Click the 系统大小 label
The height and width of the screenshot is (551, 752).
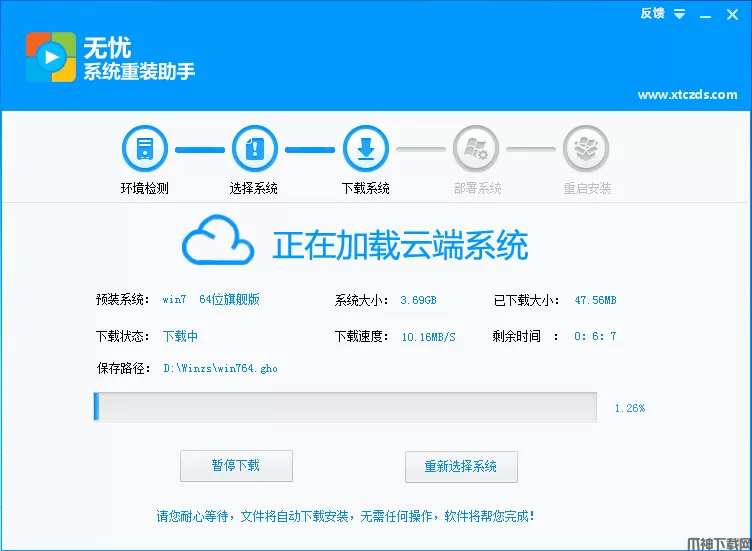click(362, 300)
